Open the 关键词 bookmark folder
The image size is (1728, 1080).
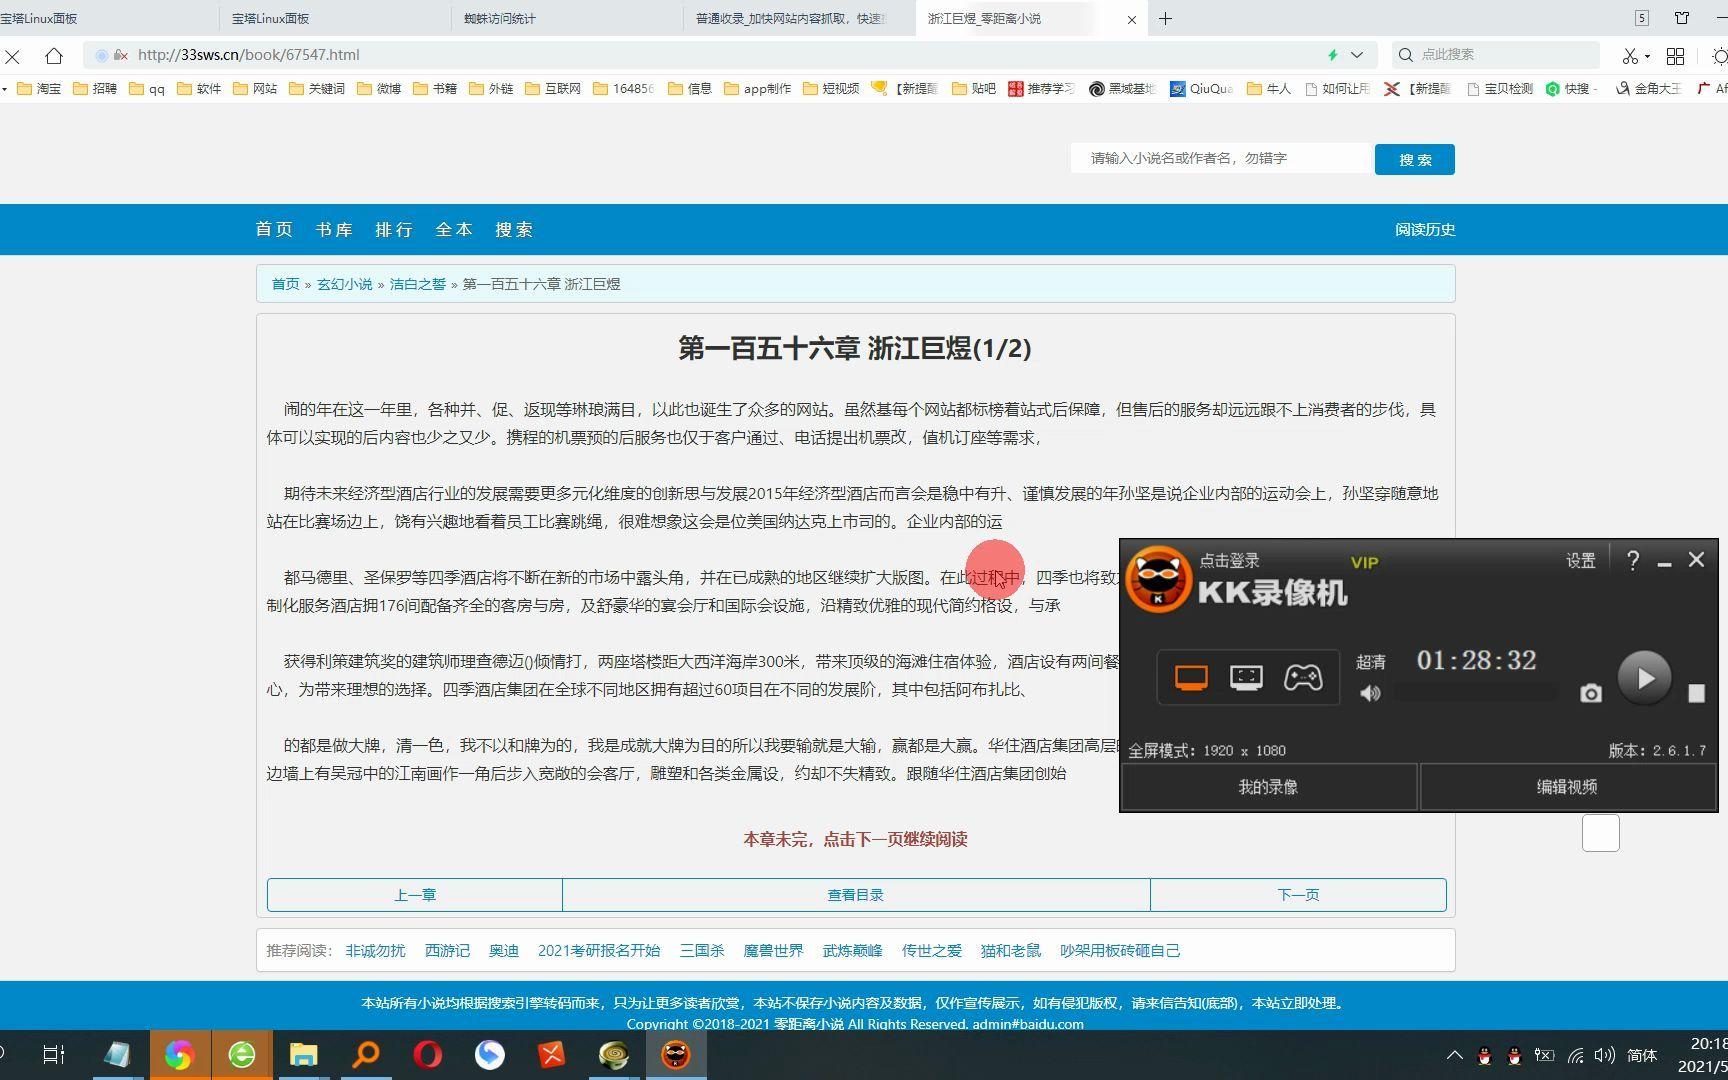click(317, 89)
